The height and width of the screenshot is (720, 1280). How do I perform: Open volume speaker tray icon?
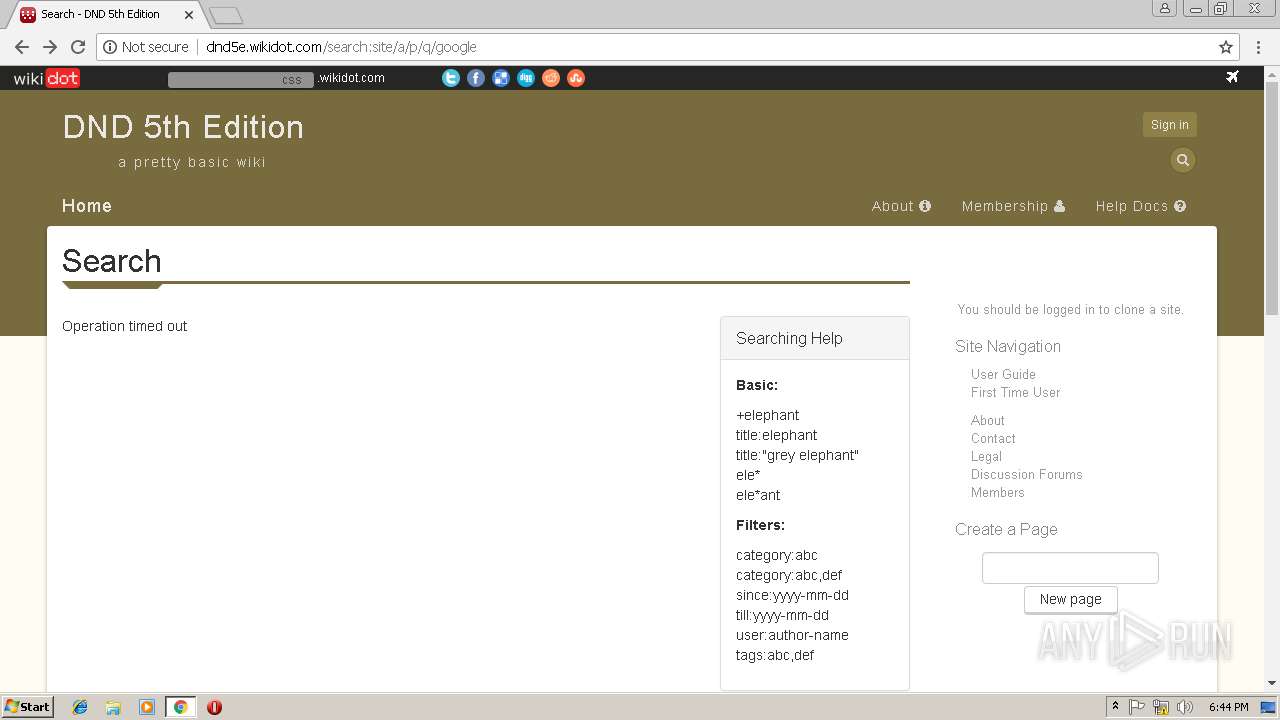pyautogui.click(x=1185, y=707)
